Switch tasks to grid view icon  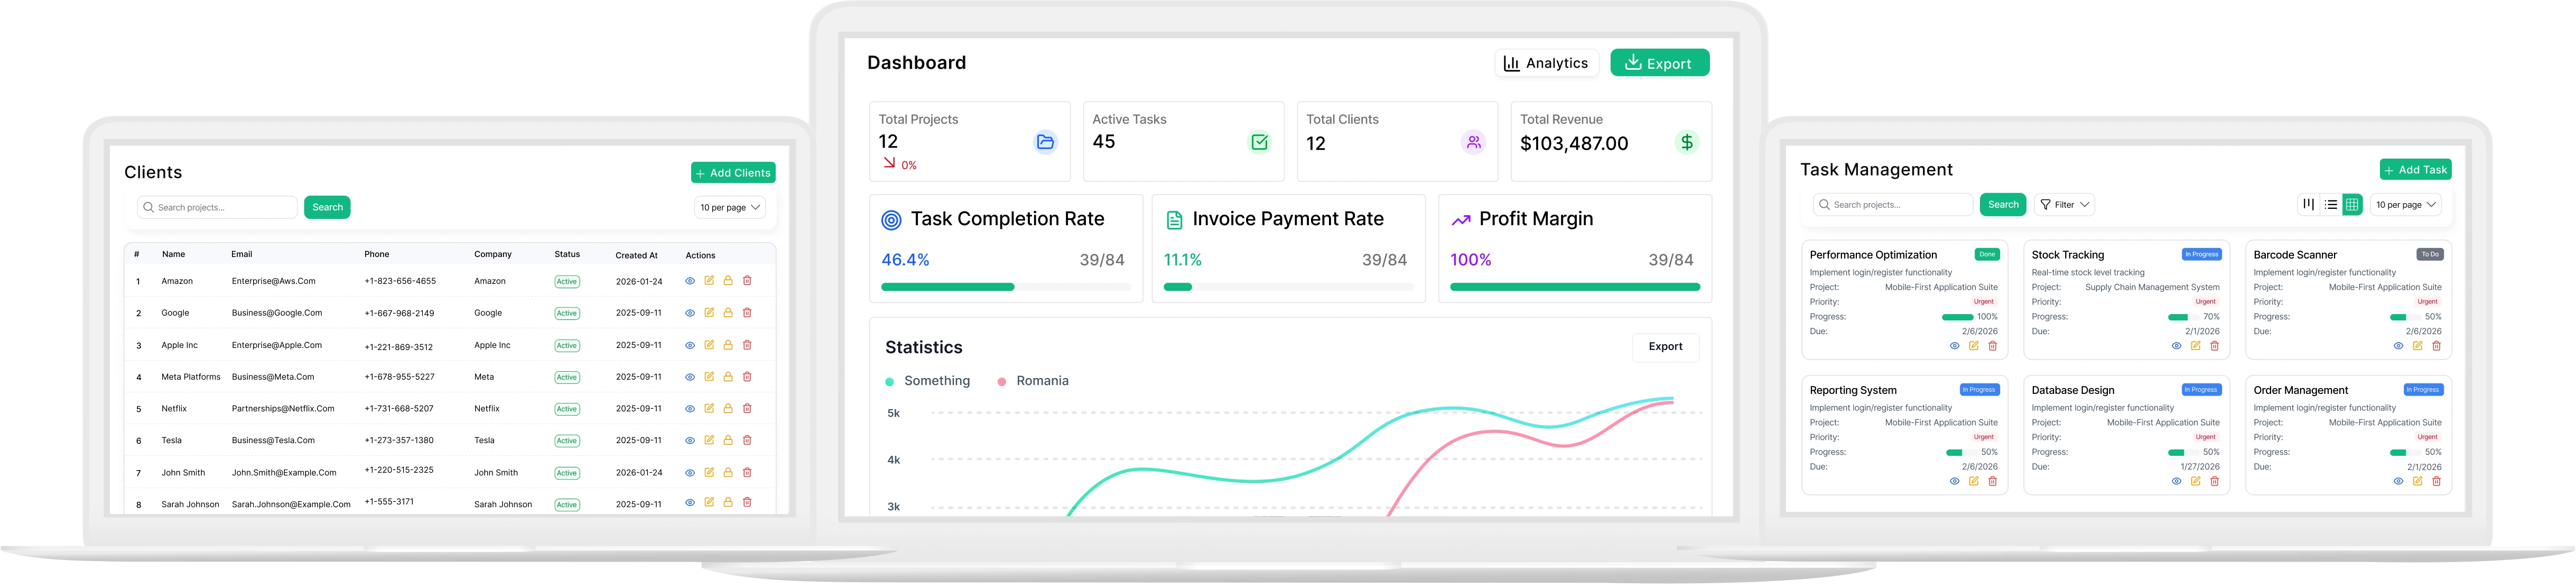tap(2352, 204)
